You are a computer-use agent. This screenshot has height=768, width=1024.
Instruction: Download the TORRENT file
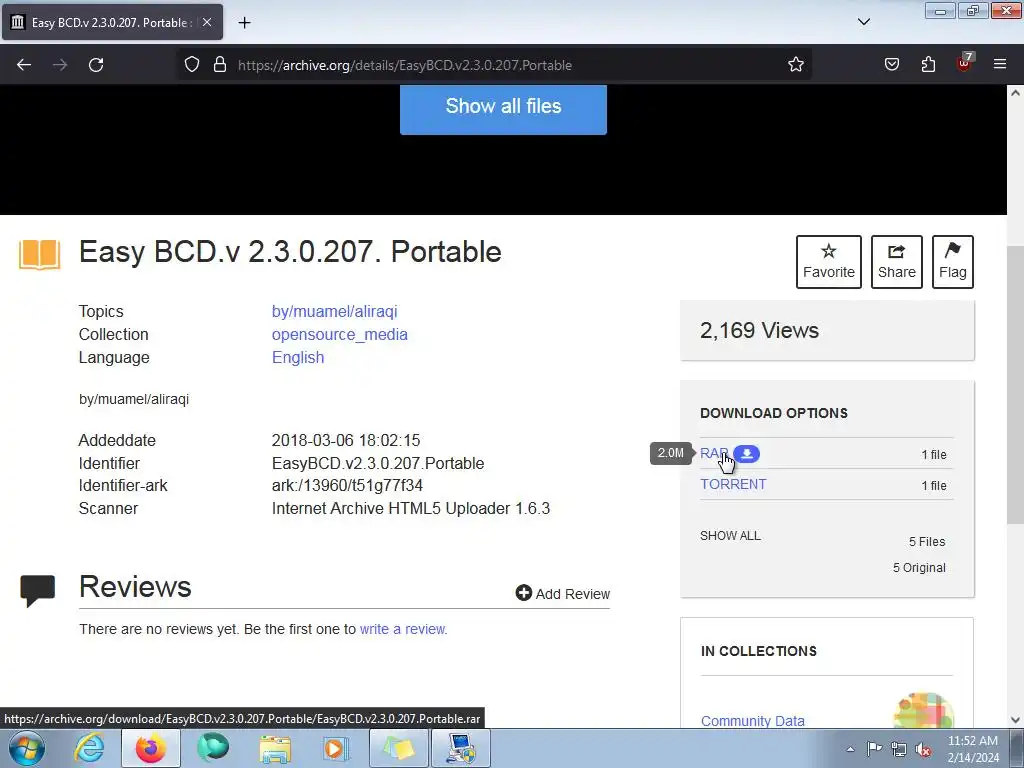click(733, 484)
